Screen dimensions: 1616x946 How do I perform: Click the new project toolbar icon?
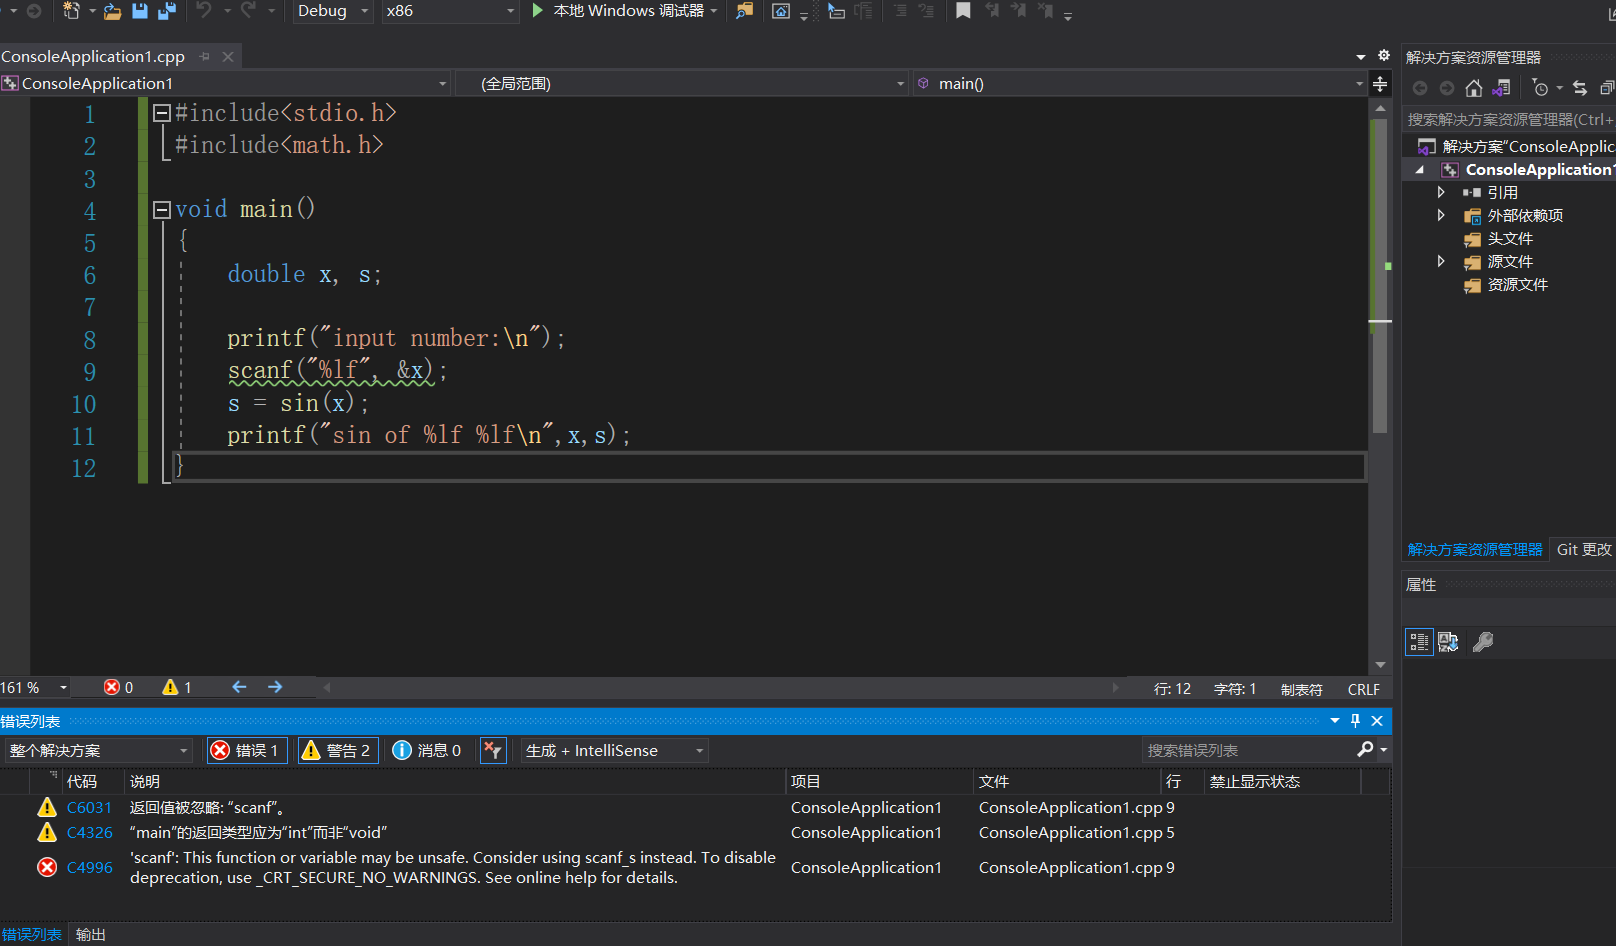(72, 11)
